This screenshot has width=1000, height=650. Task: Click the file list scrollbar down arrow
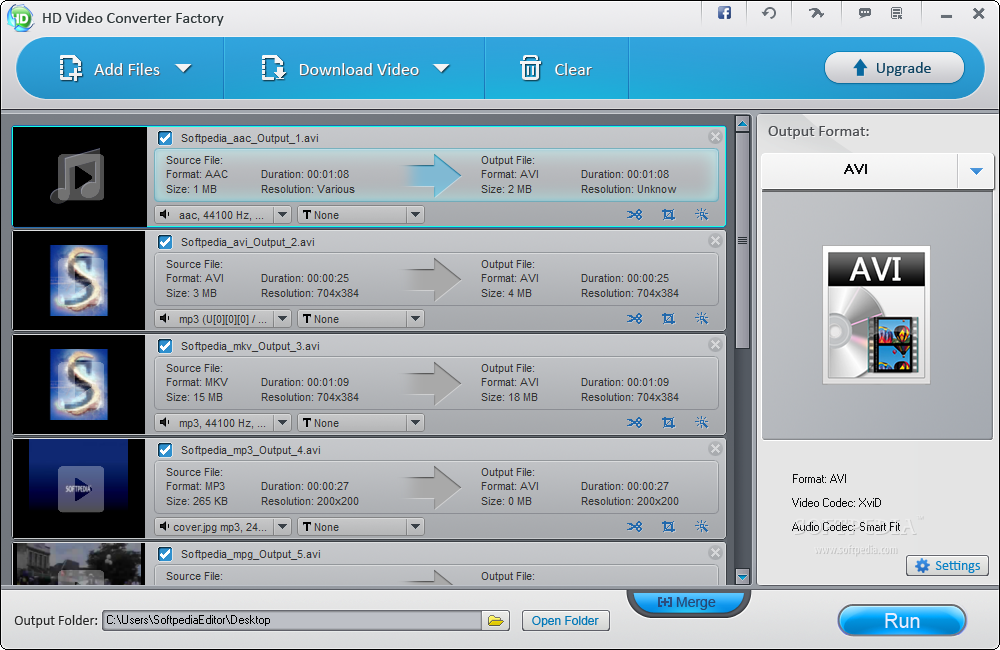[742, 577]
